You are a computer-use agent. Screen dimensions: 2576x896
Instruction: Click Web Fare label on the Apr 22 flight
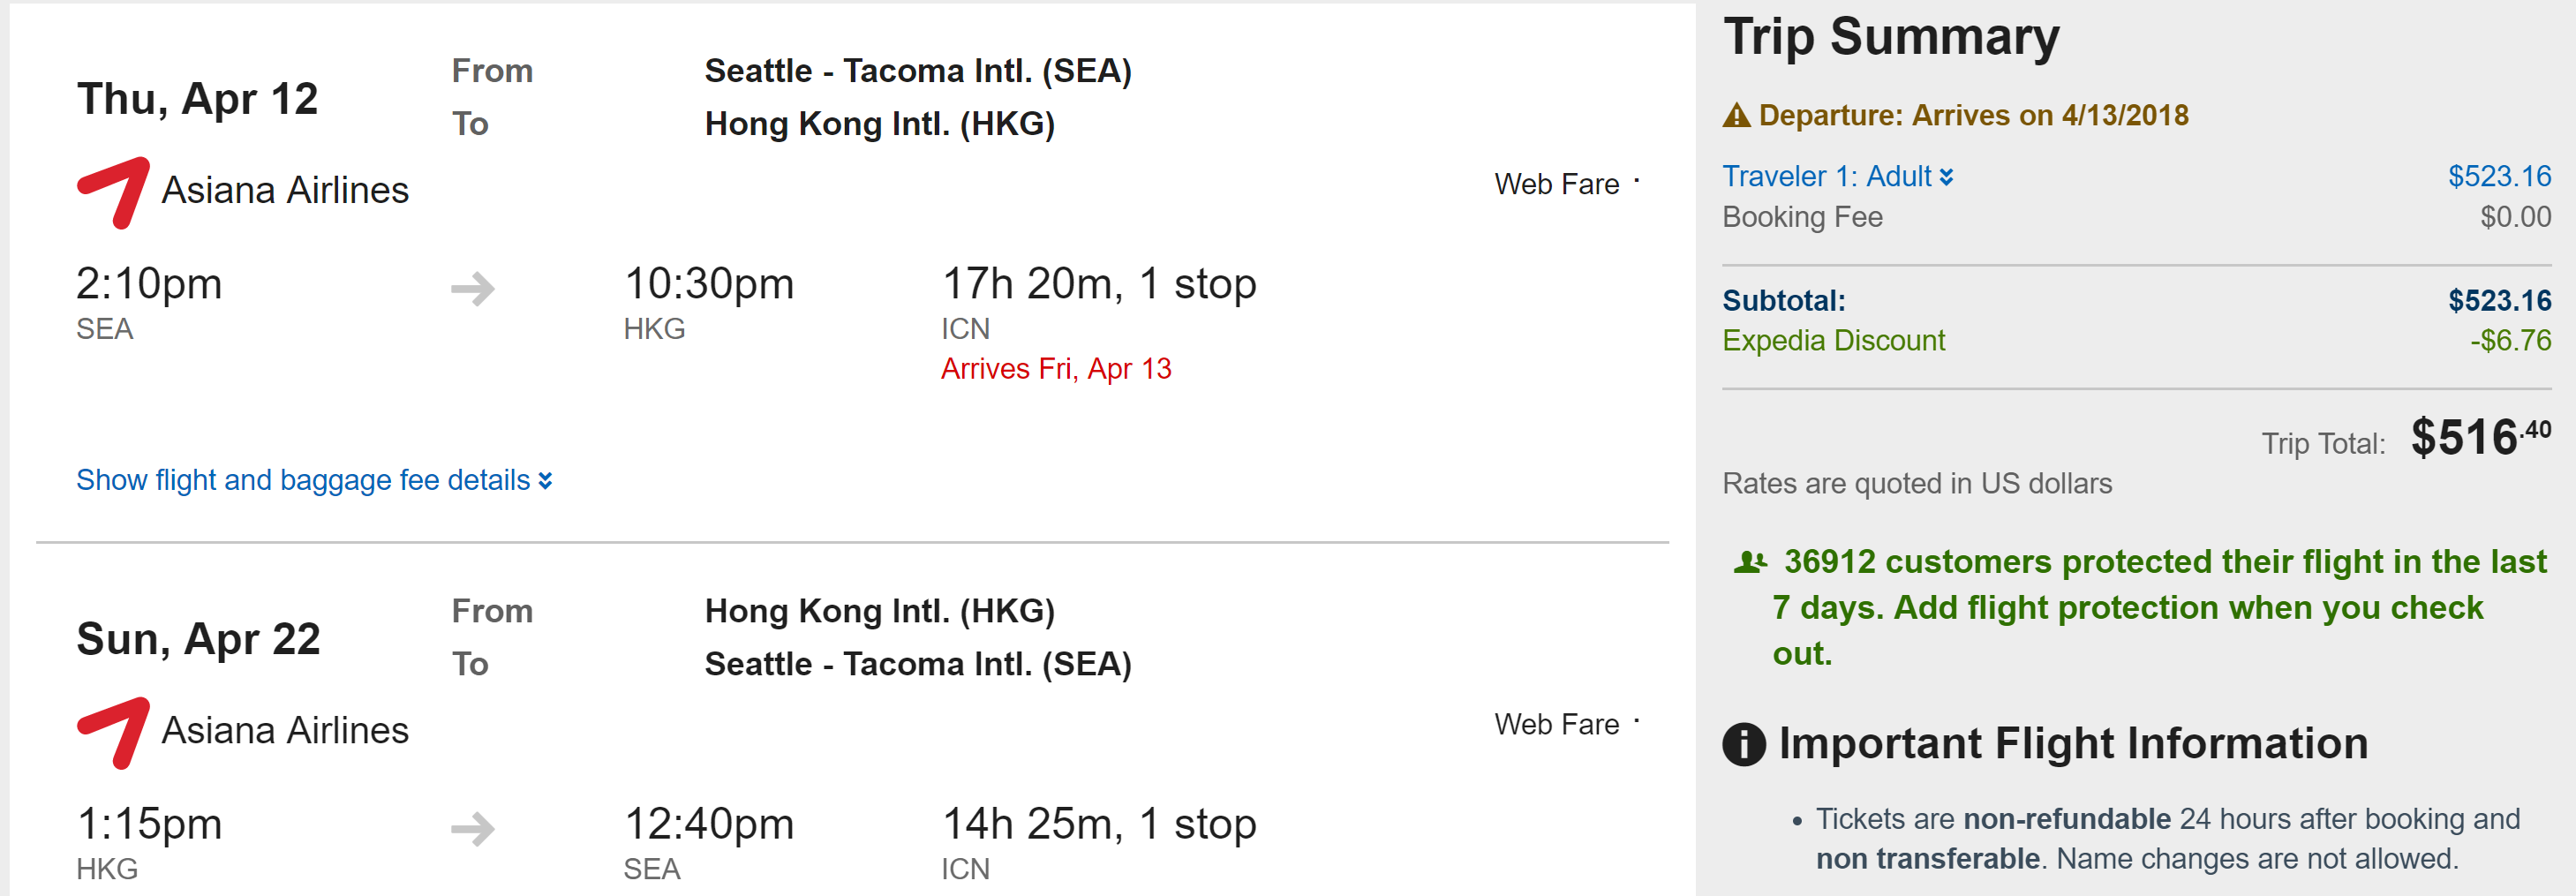tap(1556, 724)
